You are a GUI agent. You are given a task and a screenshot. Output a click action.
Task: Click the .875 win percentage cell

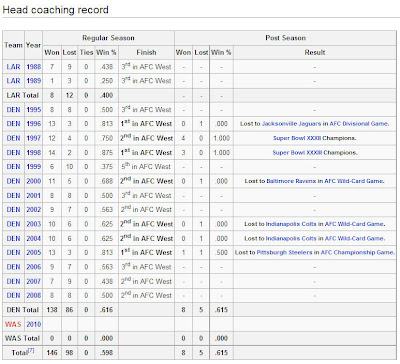pyautogui.click(x=107, y=153)
